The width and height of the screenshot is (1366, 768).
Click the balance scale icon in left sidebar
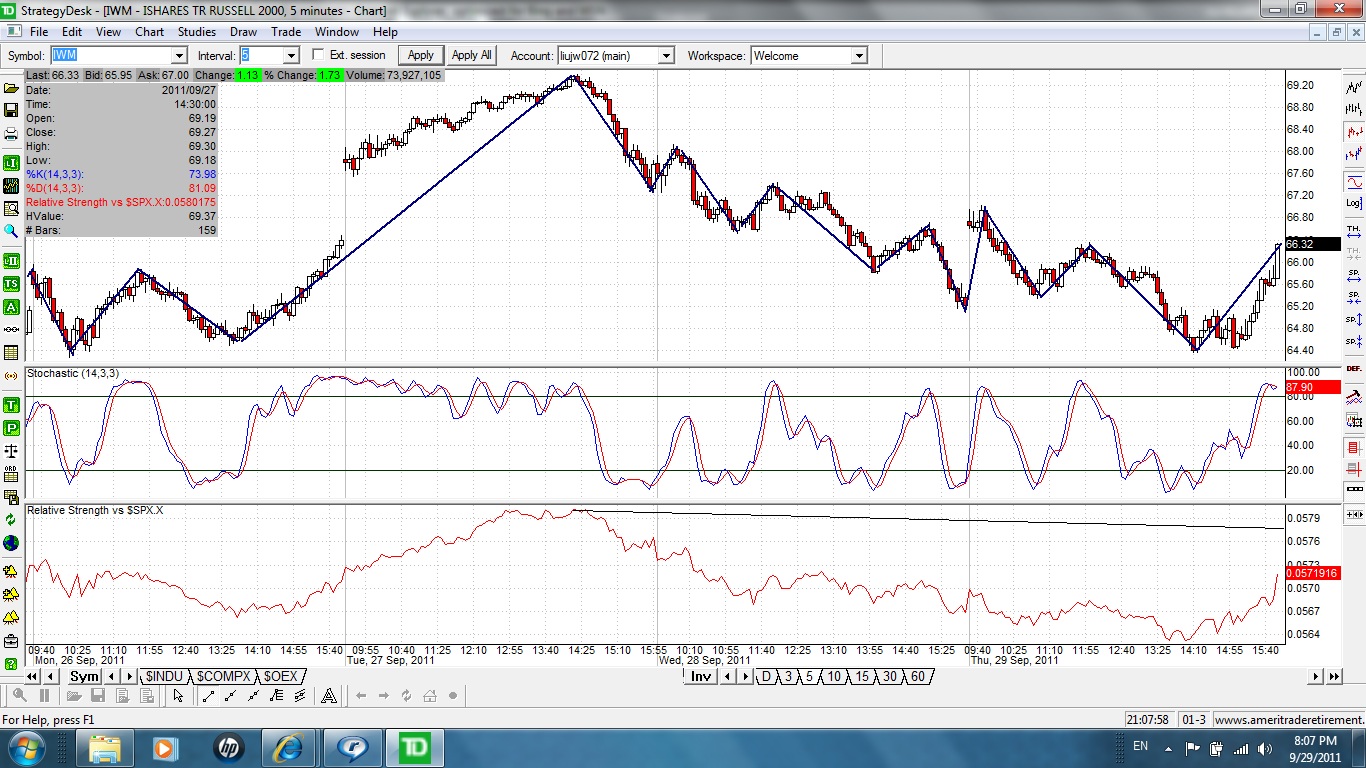tap(11, 451)
